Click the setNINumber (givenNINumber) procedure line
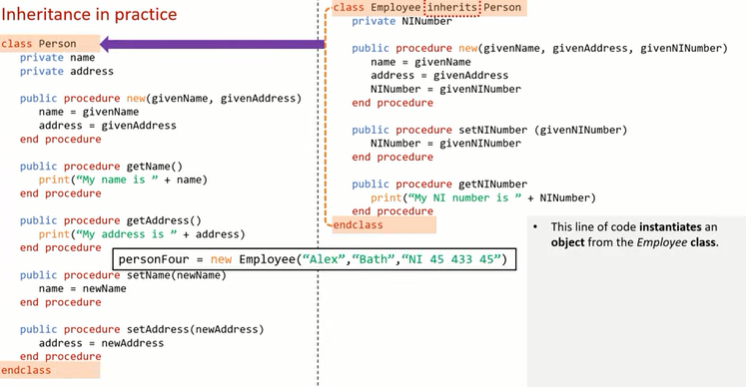Image resolution: width=746 pixels, height=387 pixels. pos(490,130)
